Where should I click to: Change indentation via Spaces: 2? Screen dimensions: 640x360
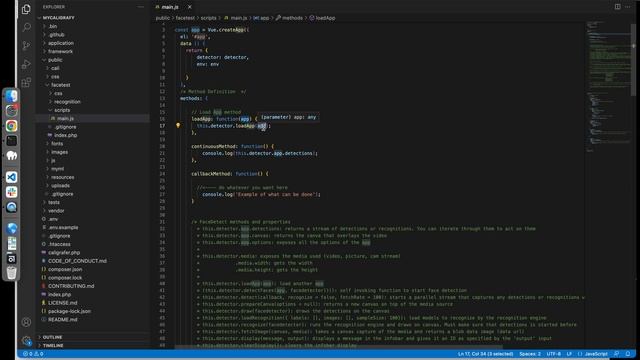pyautogui.click(x=530, y=354)
